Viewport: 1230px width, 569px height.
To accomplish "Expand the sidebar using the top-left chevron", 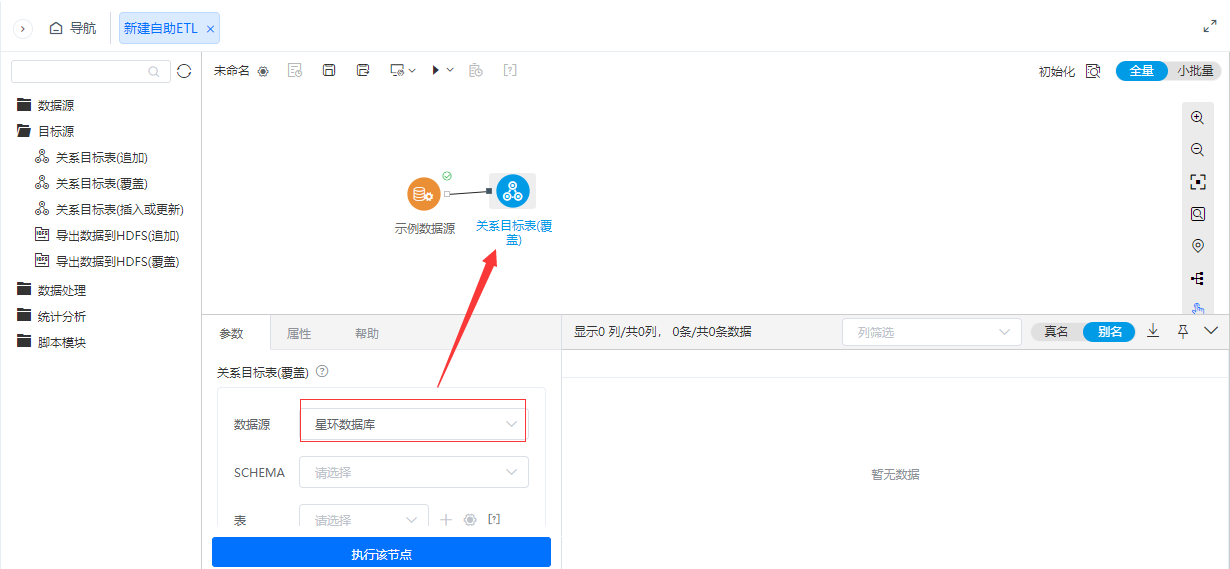I will (x=23, y=29).
